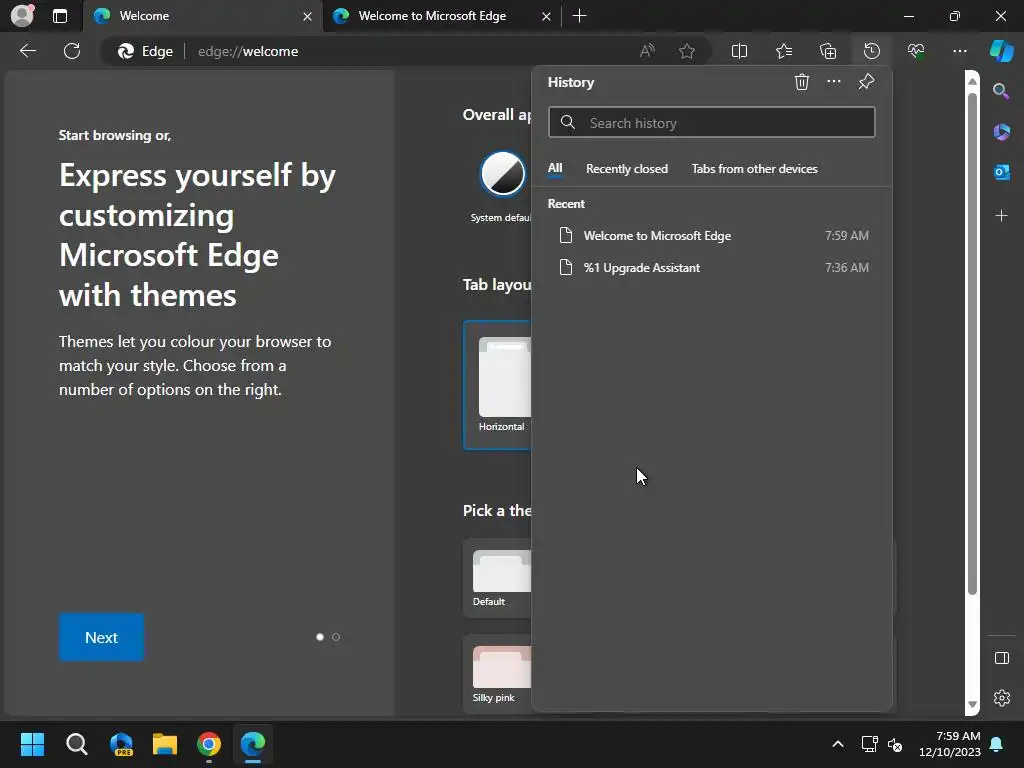
Task: Add this page to favorites star
Action: point(686,51)
